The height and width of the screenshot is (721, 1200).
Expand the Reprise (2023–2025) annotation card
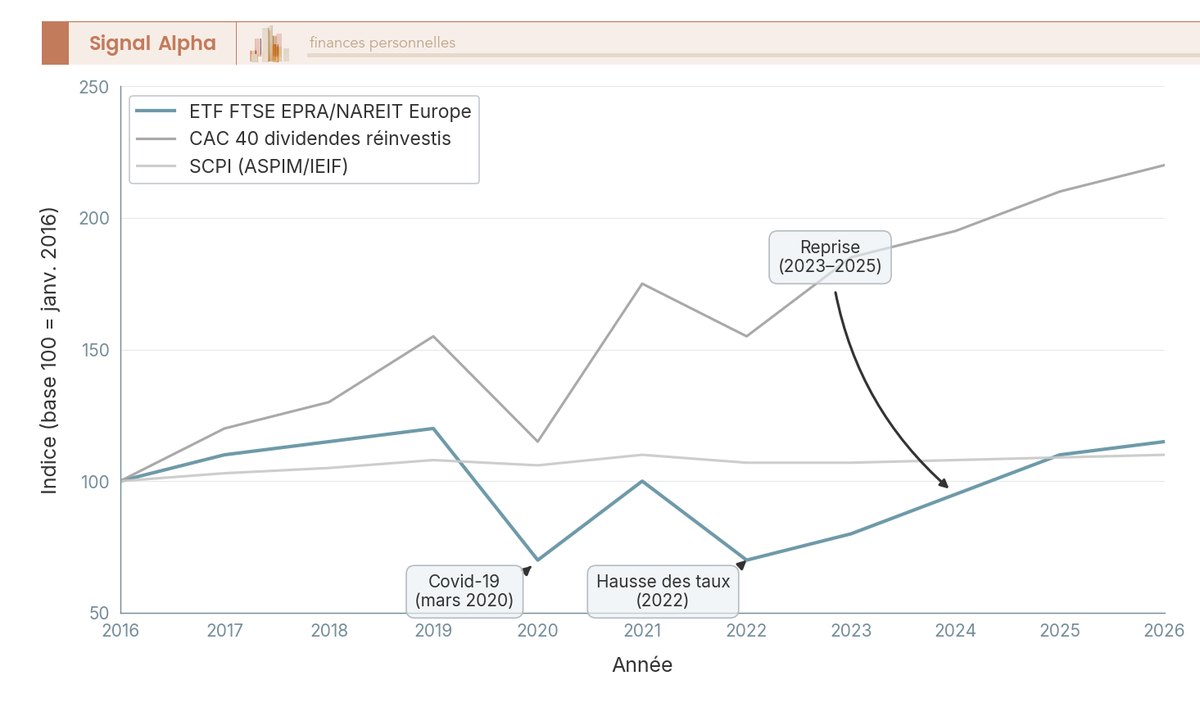[829, 257]
